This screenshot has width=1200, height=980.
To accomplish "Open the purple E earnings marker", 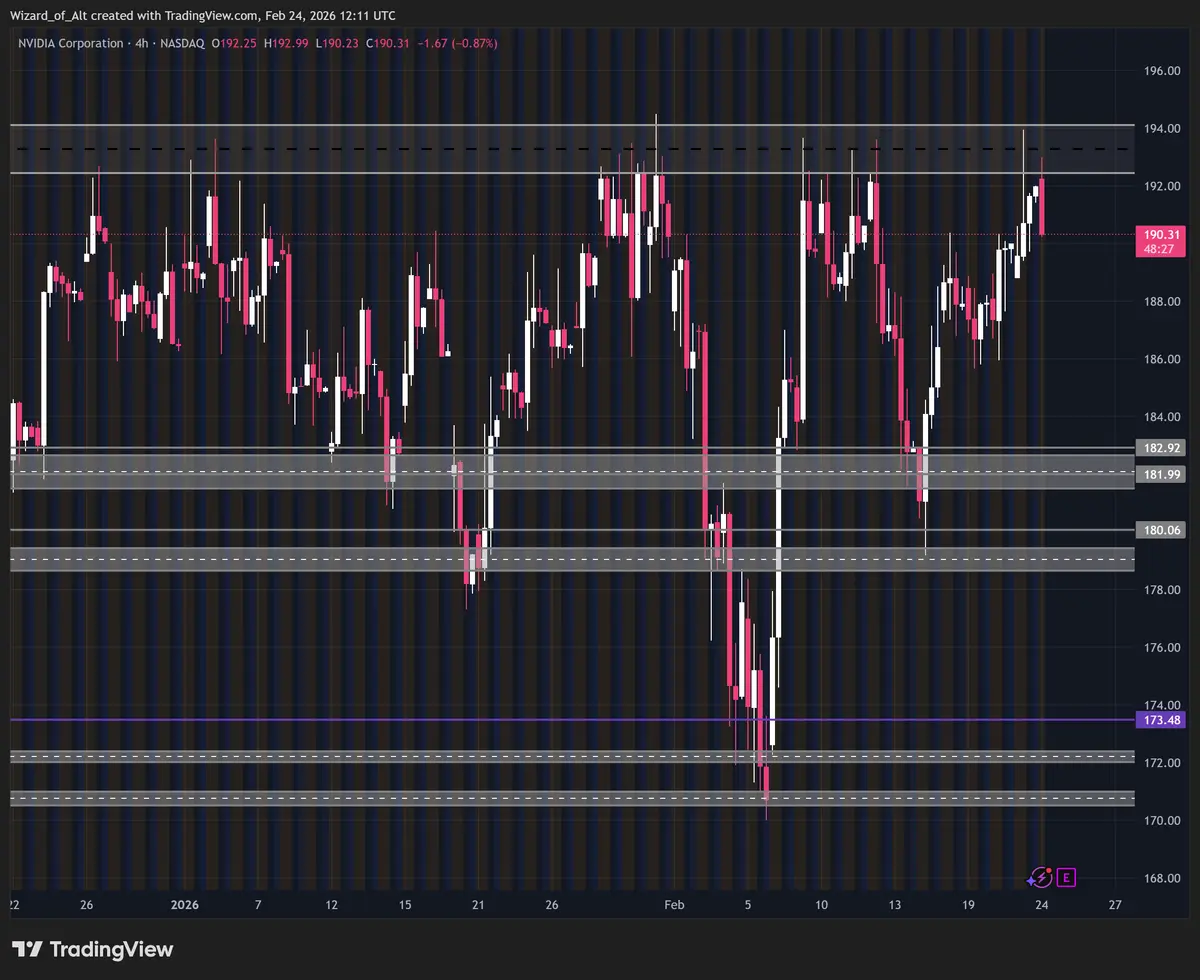I will coord(1067,878).
